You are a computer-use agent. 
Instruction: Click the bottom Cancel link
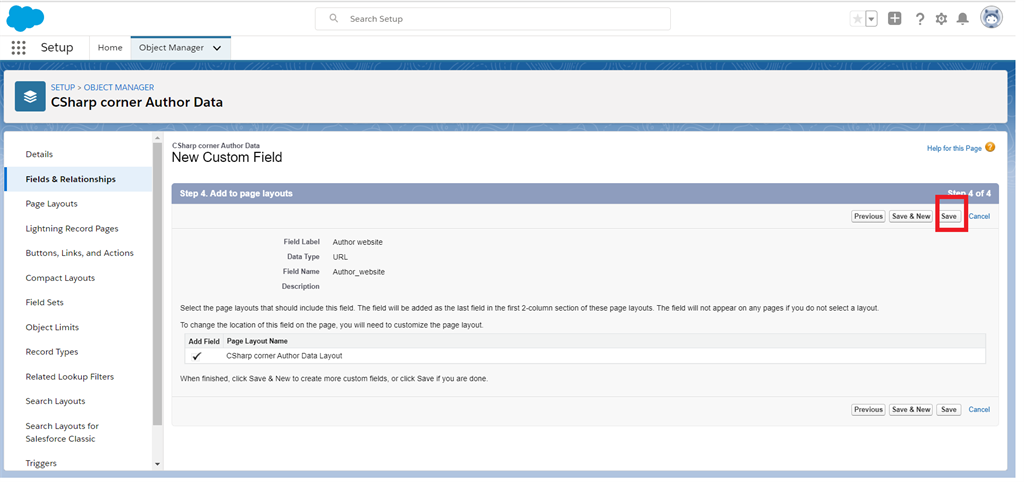point(979,410)
